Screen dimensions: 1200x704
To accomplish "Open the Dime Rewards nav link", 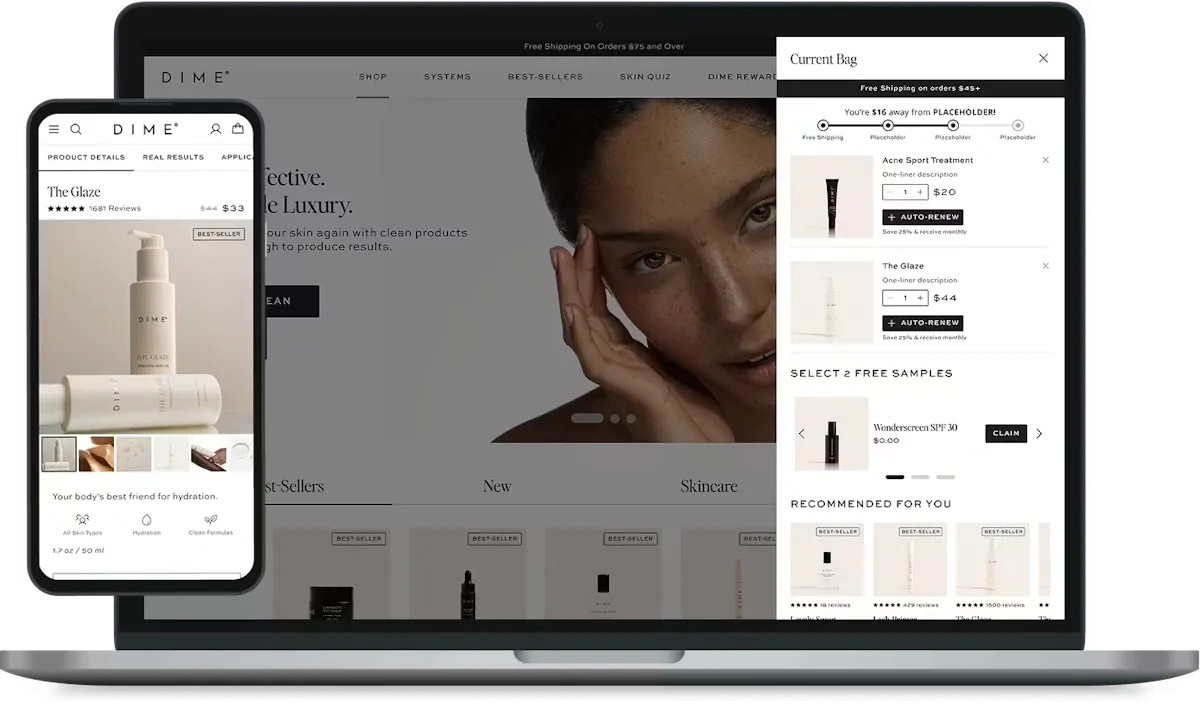I will 742,77.
